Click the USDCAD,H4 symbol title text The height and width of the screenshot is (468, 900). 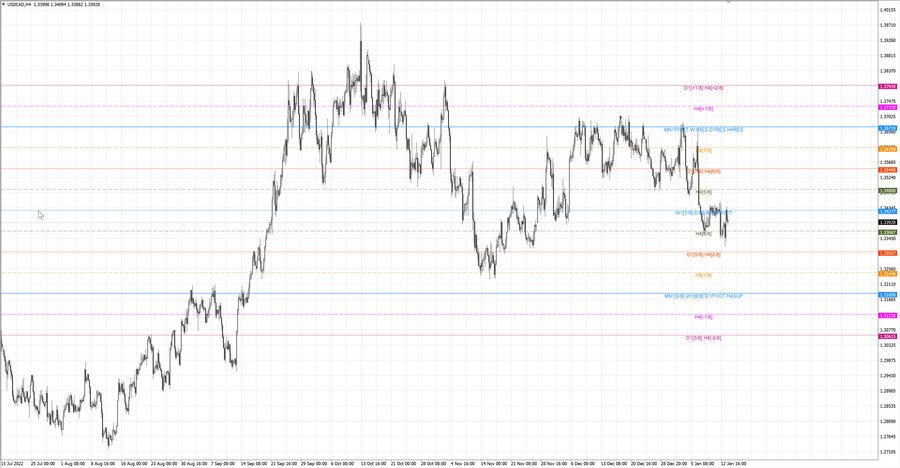point(19,4)
